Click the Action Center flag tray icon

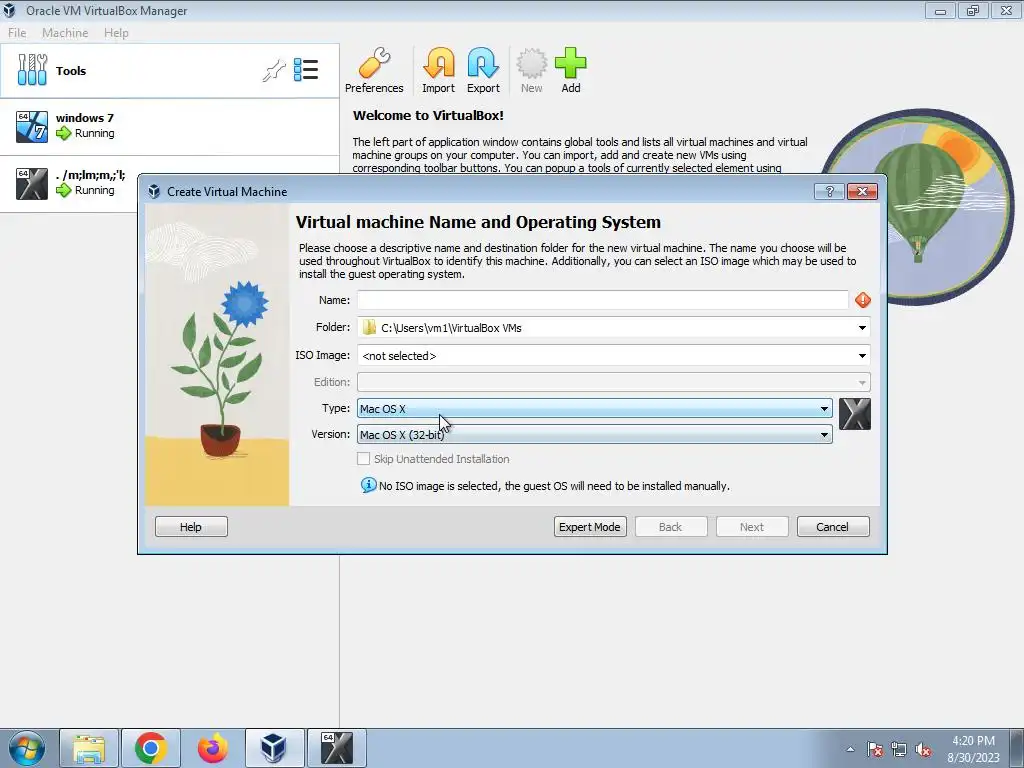click(x=875, y=750)
